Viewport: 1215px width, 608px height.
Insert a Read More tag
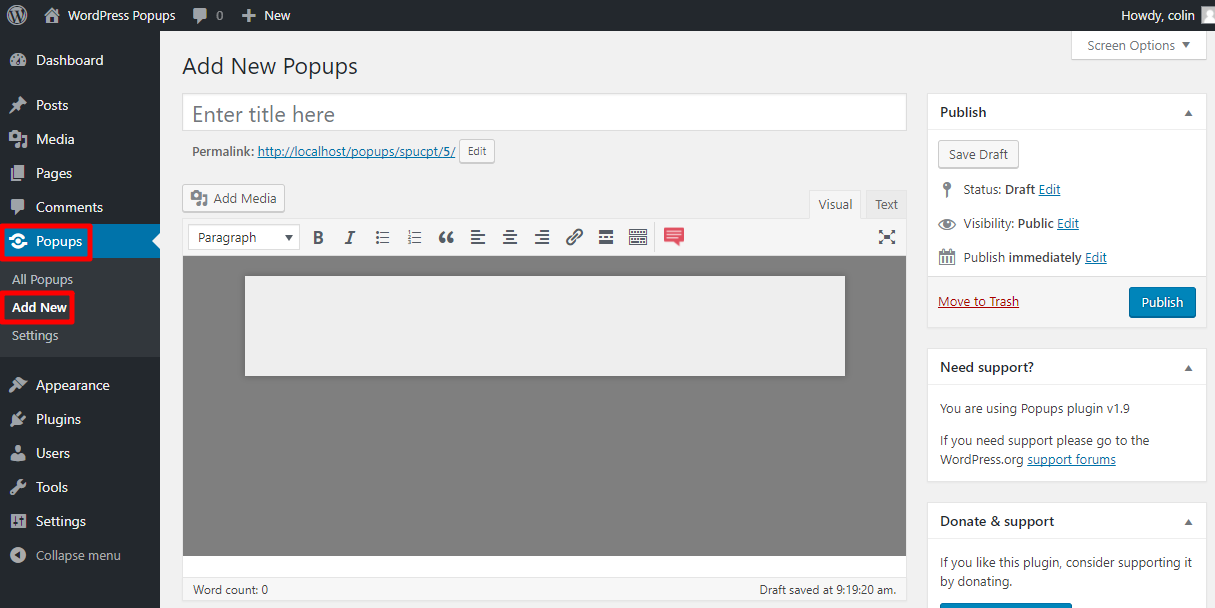click(605, 237)
